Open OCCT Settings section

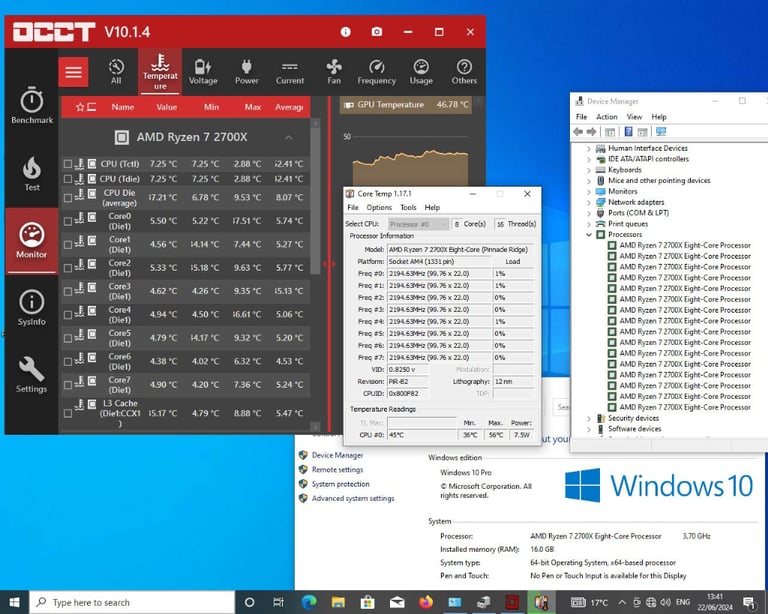click(32, 375)
